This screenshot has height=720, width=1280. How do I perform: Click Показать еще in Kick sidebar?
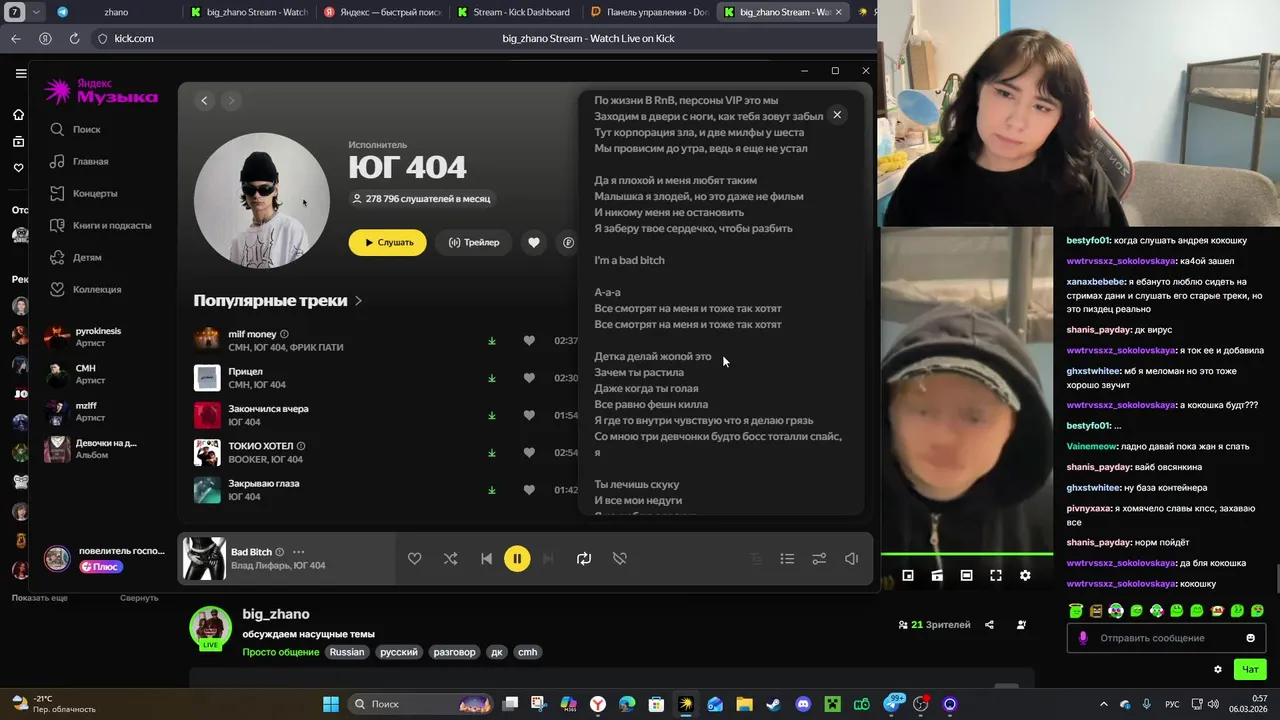(x=40, y=598)
